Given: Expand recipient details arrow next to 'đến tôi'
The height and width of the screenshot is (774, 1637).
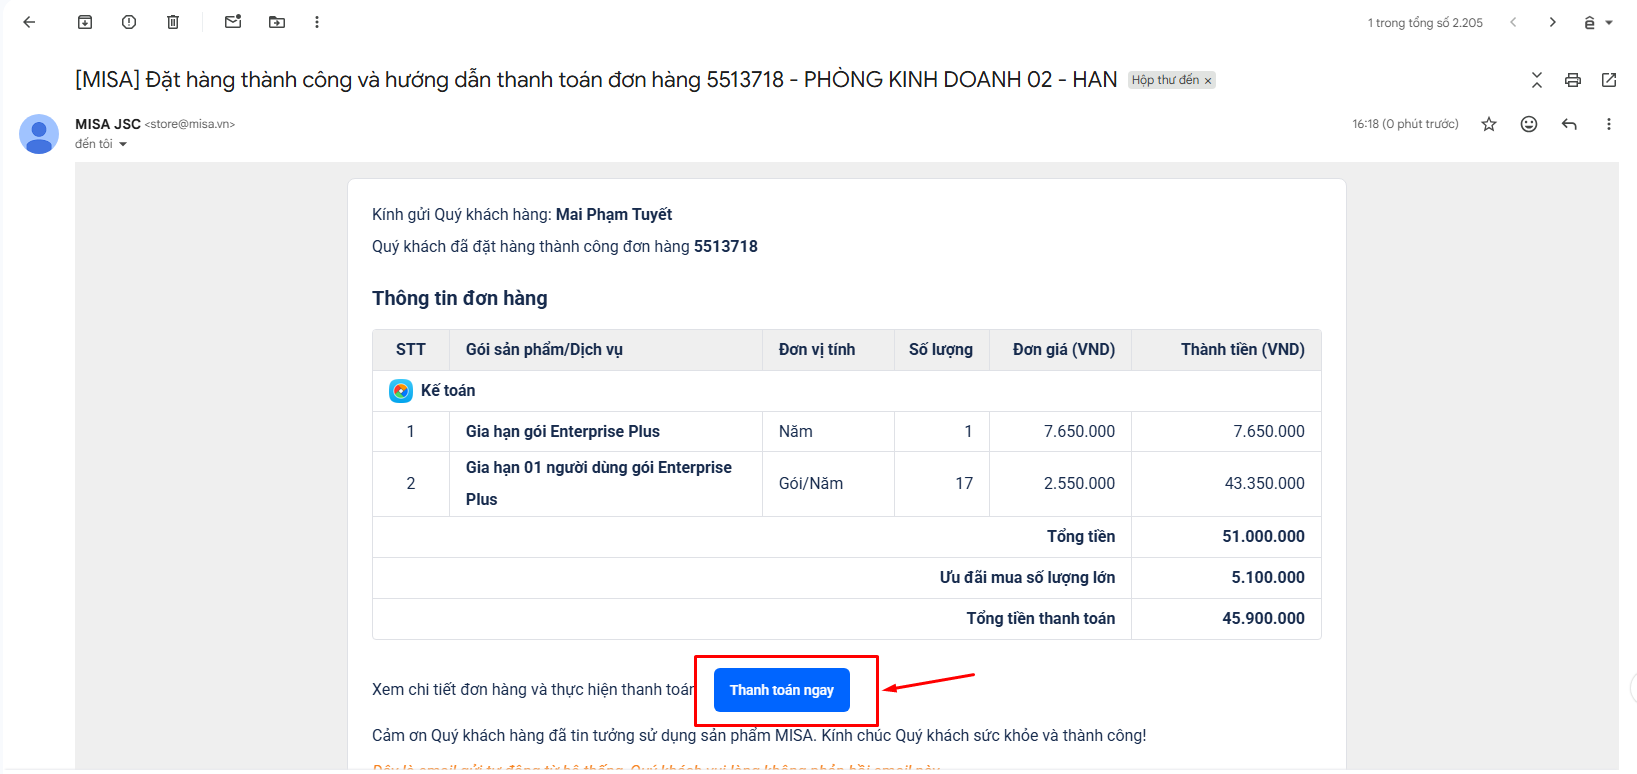Looking at the screenshot, I should pyautogui.click(x=123, y=145).
